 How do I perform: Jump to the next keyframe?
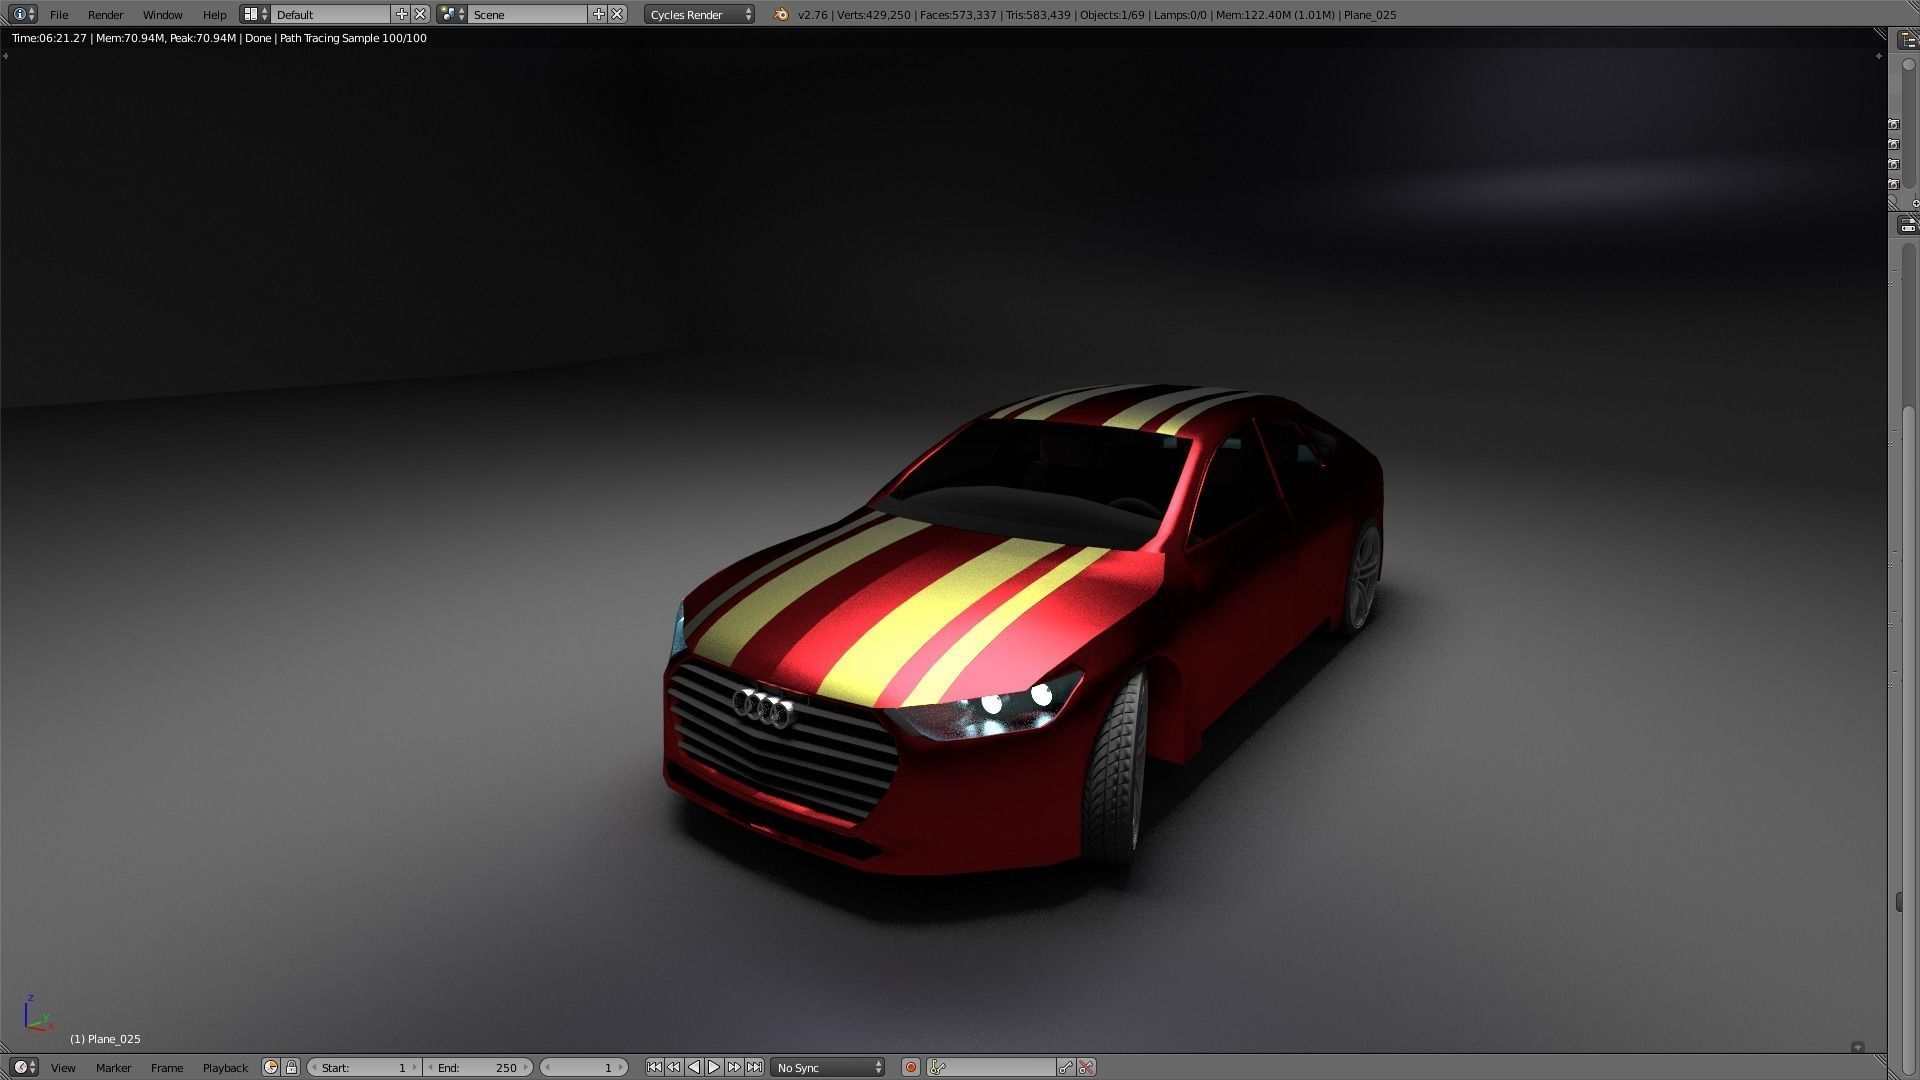[x=734, y=1067]
